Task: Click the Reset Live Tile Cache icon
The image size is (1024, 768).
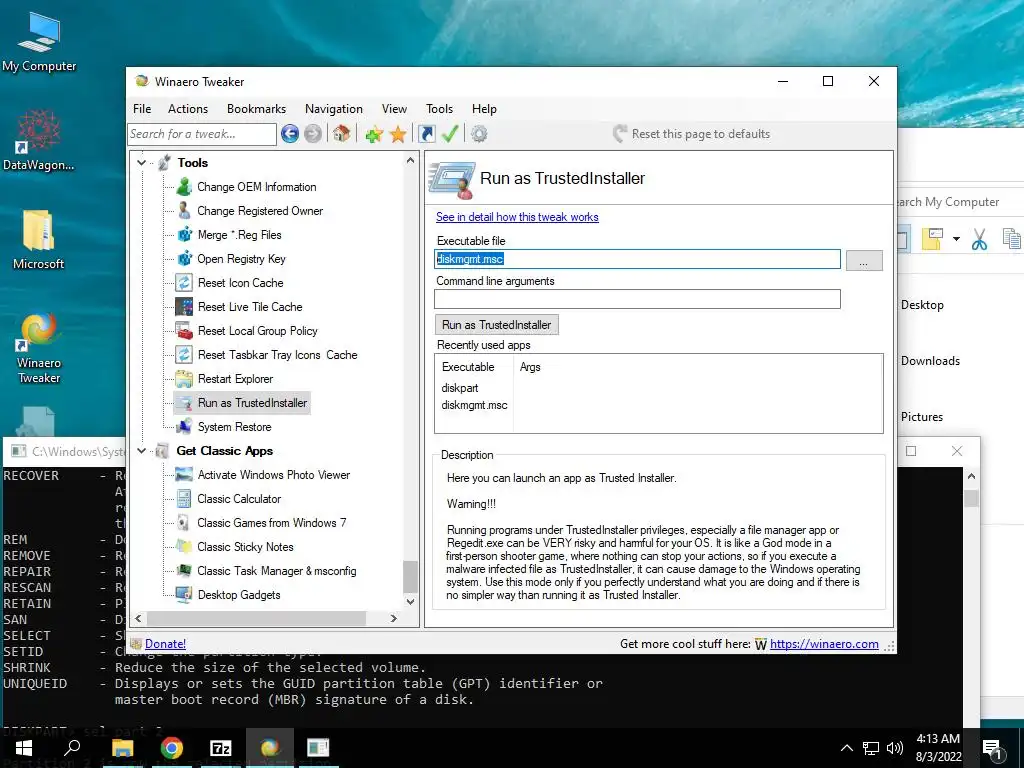Action: [x=184, y=306]
